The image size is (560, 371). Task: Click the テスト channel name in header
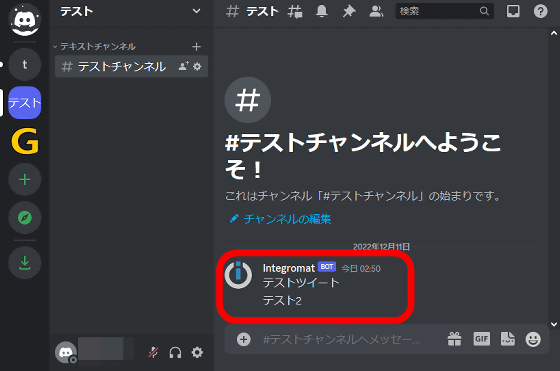[x=262, y=11]
